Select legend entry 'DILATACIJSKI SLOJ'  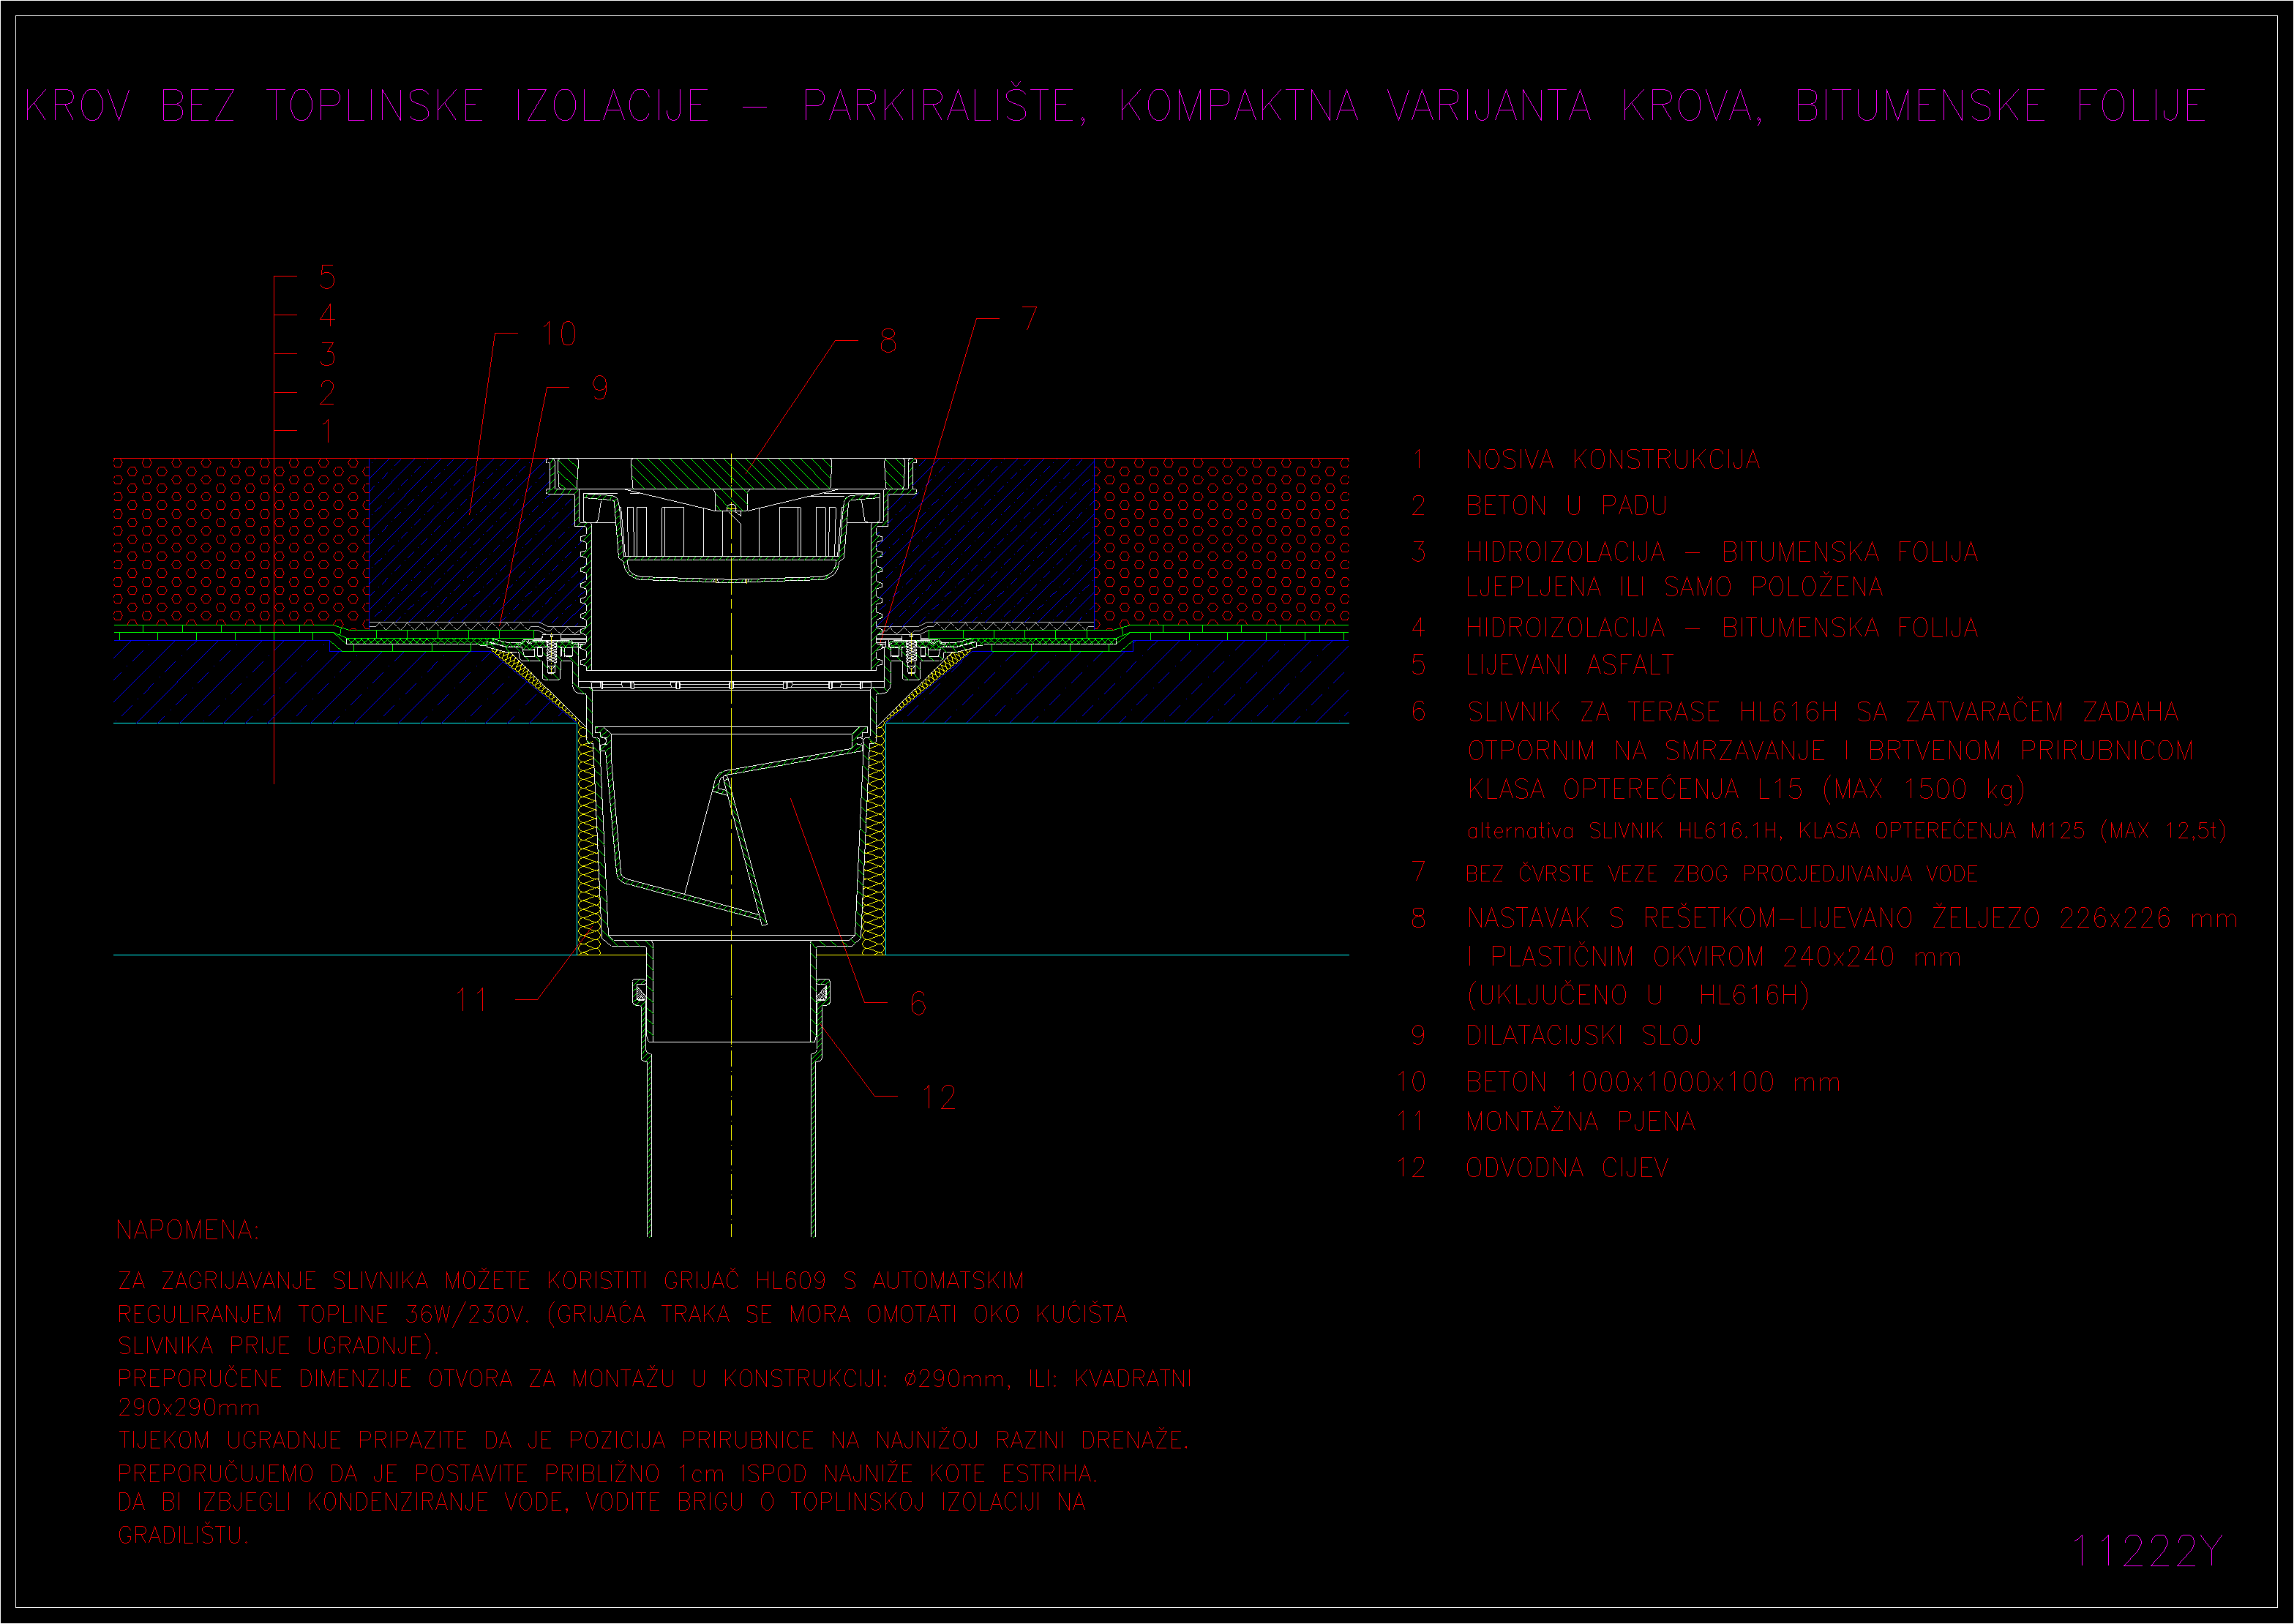(1583, 1036)
